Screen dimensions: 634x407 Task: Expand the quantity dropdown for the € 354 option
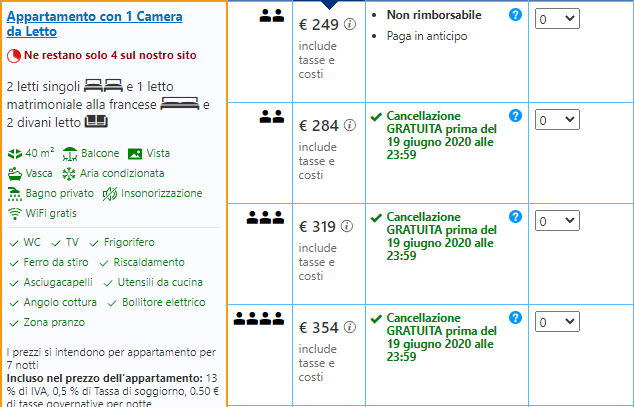pos(557,321)
